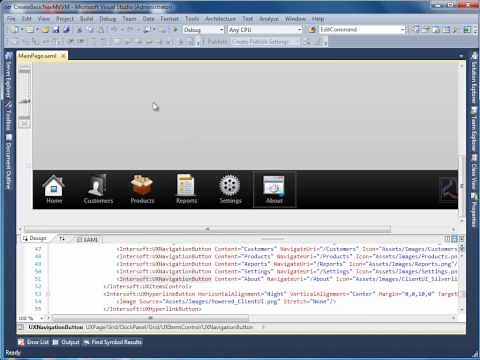480x360 pixels.
Task: Click XAML code line 47 Customers button
Action: tap(287, 249)
